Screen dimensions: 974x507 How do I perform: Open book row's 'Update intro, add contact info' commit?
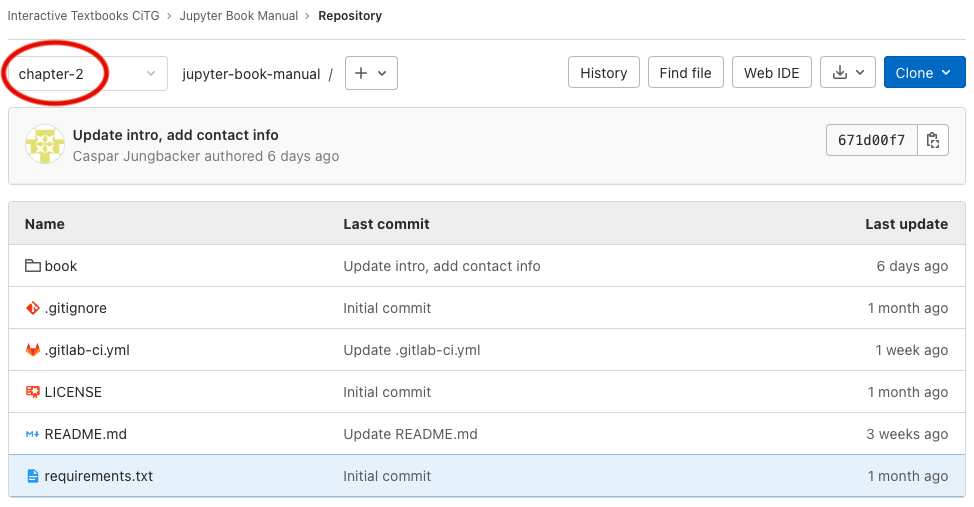click(442, 266)
